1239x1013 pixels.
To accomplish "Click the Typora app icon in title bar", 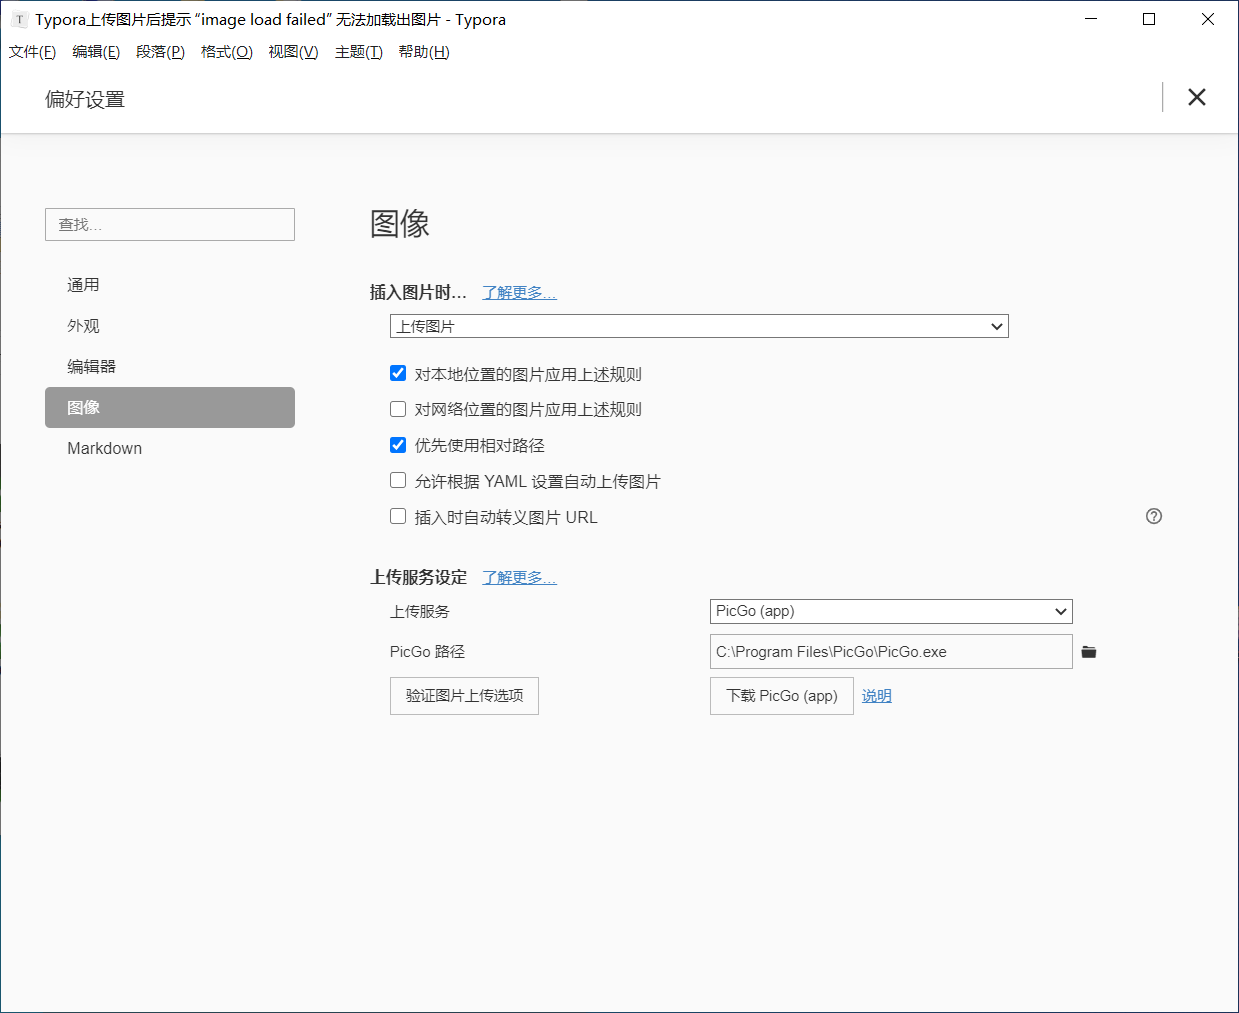I will tap(19, 19).
